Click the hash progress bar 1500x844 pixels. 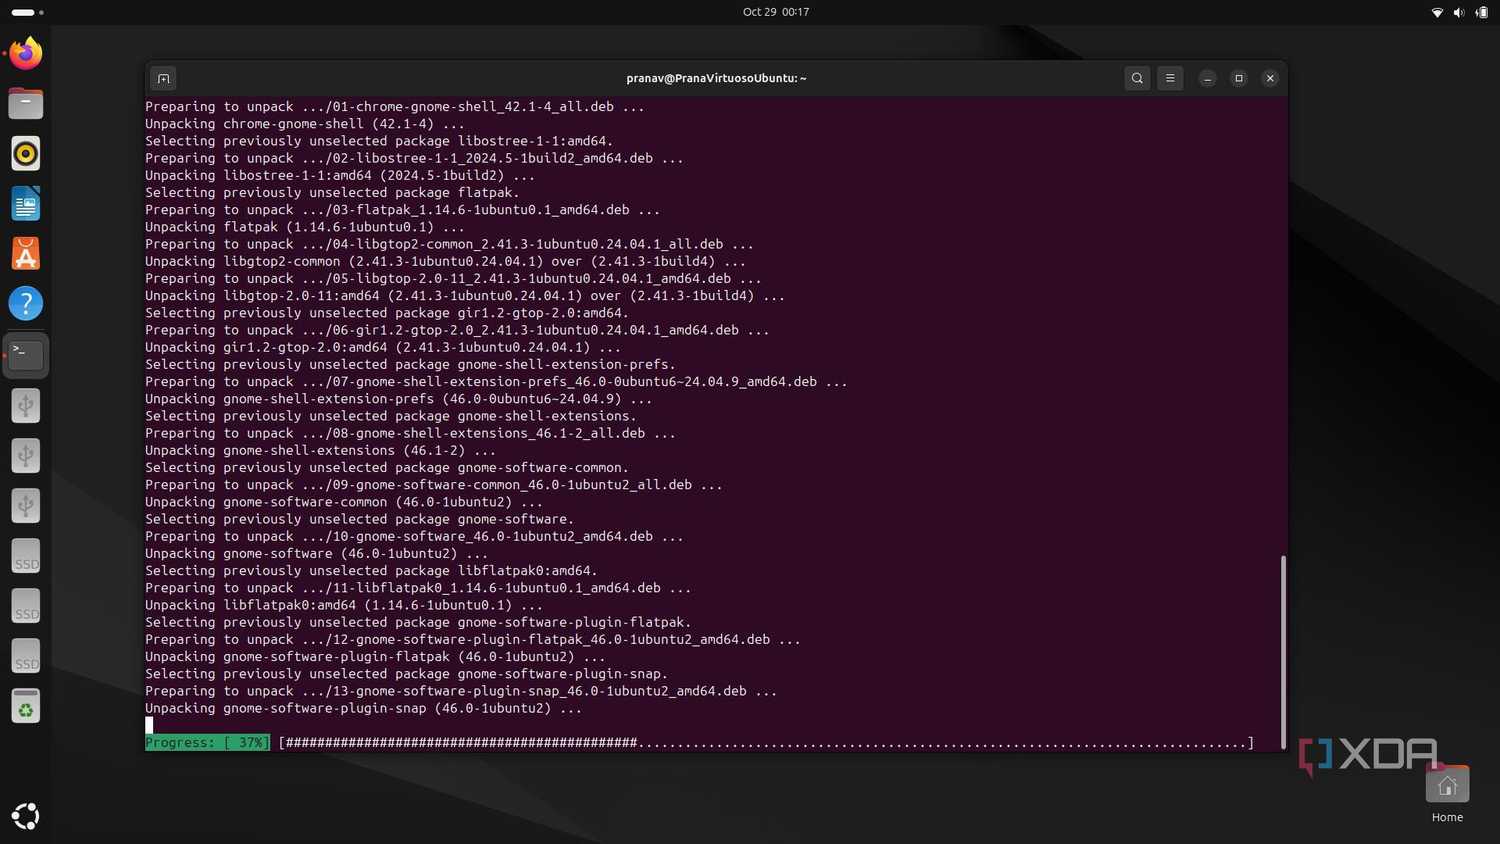point(766,742)
